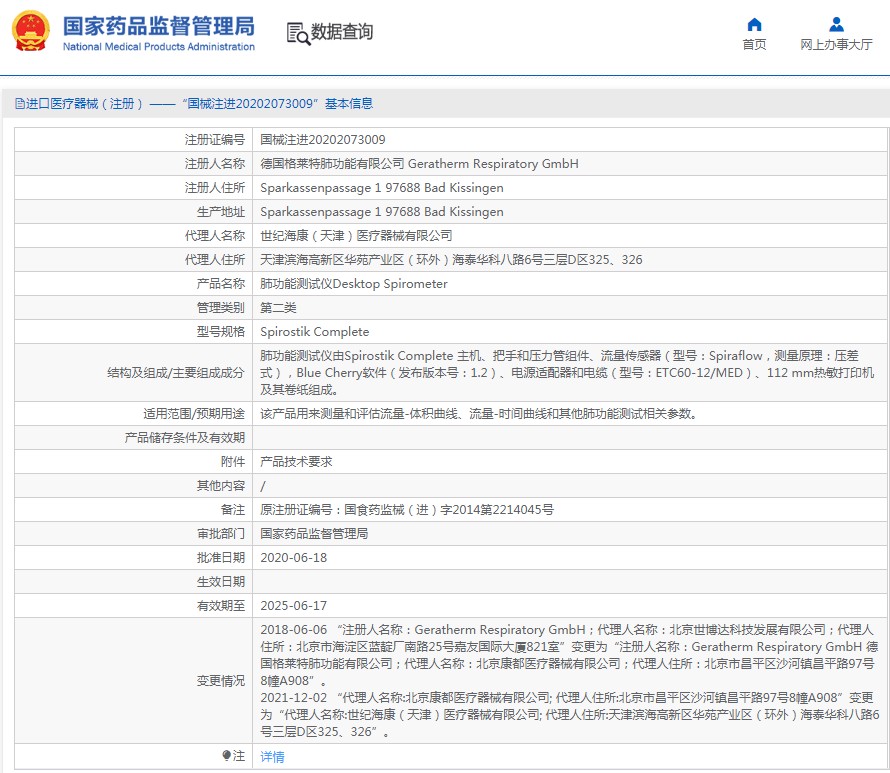Click the user icon above 网上办事大厅
Screen dimensions: 890x773
(836, 24)
